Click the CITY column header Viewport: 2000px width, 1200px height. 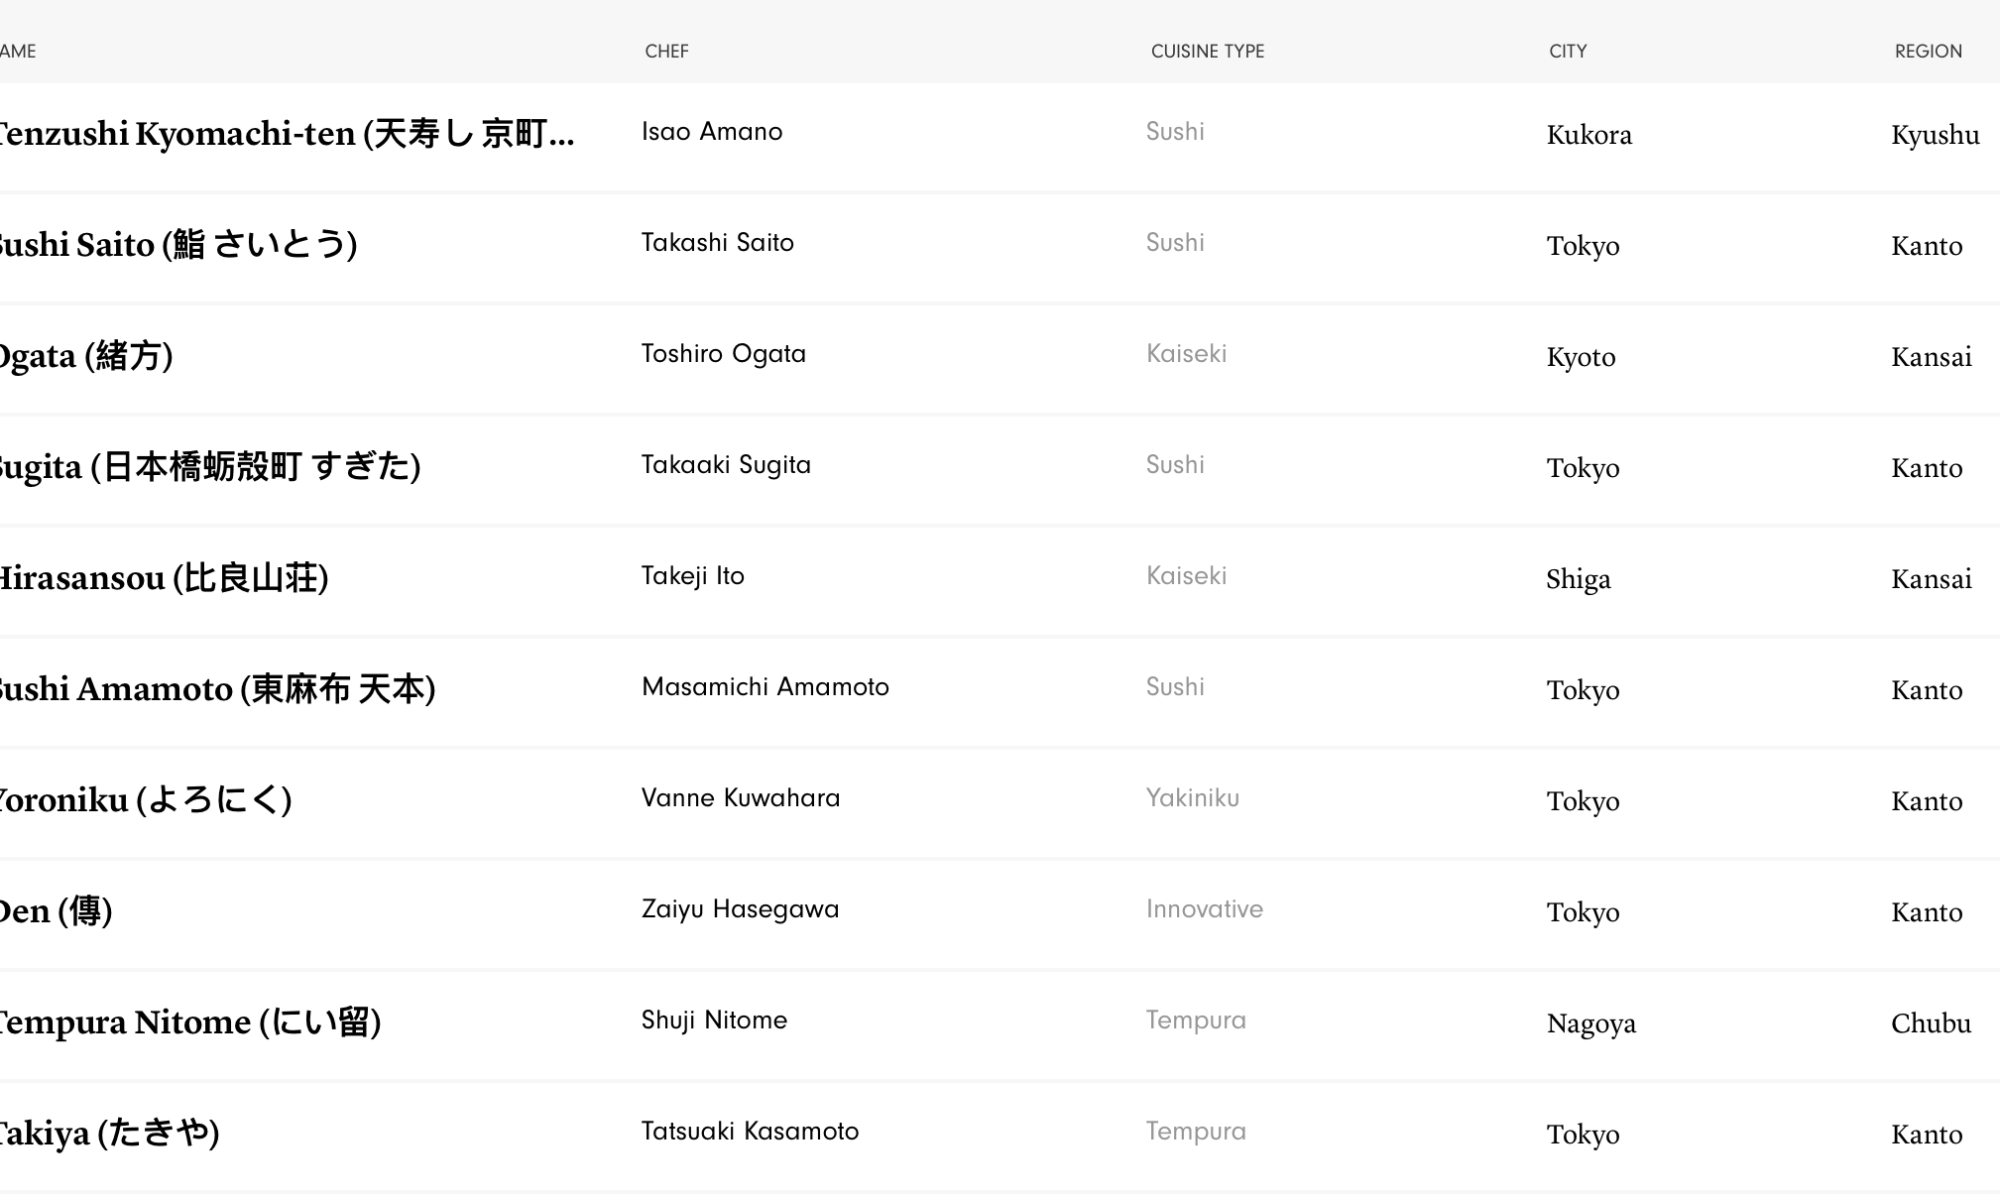pyautogui.click(x=1567, y=51)
